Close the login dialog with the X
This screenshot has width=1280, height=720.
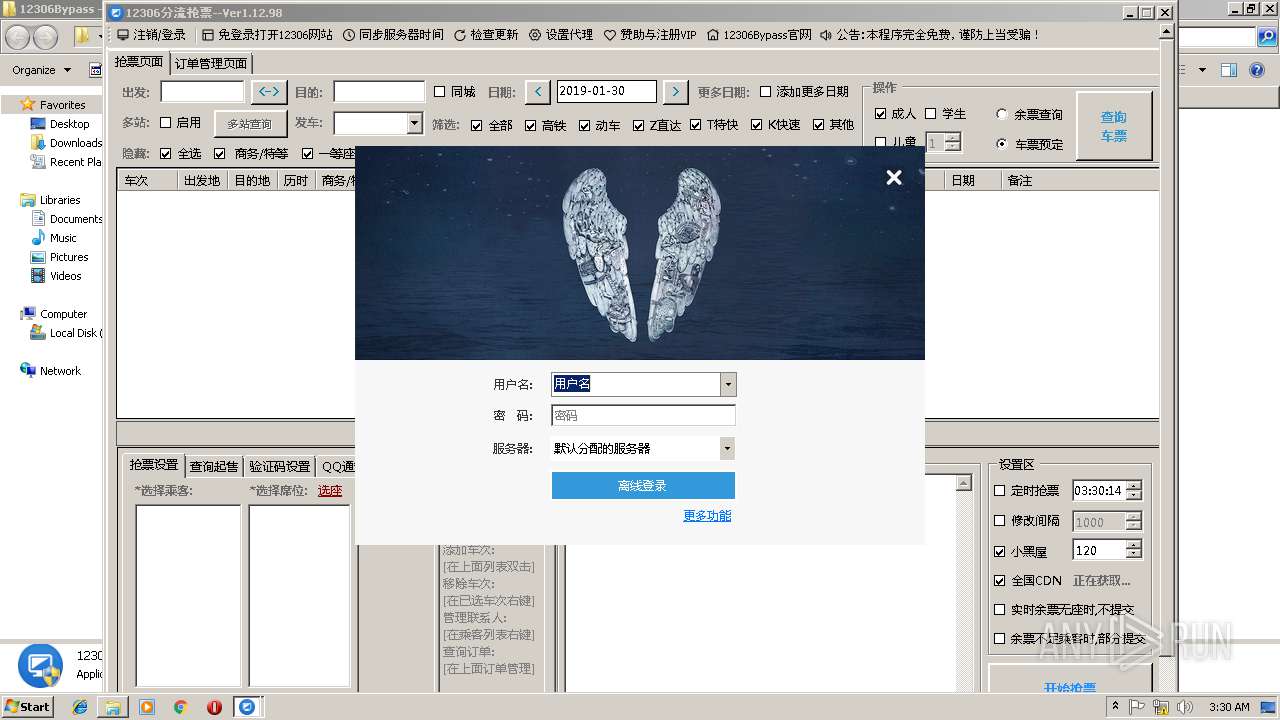tap(894, 177)
